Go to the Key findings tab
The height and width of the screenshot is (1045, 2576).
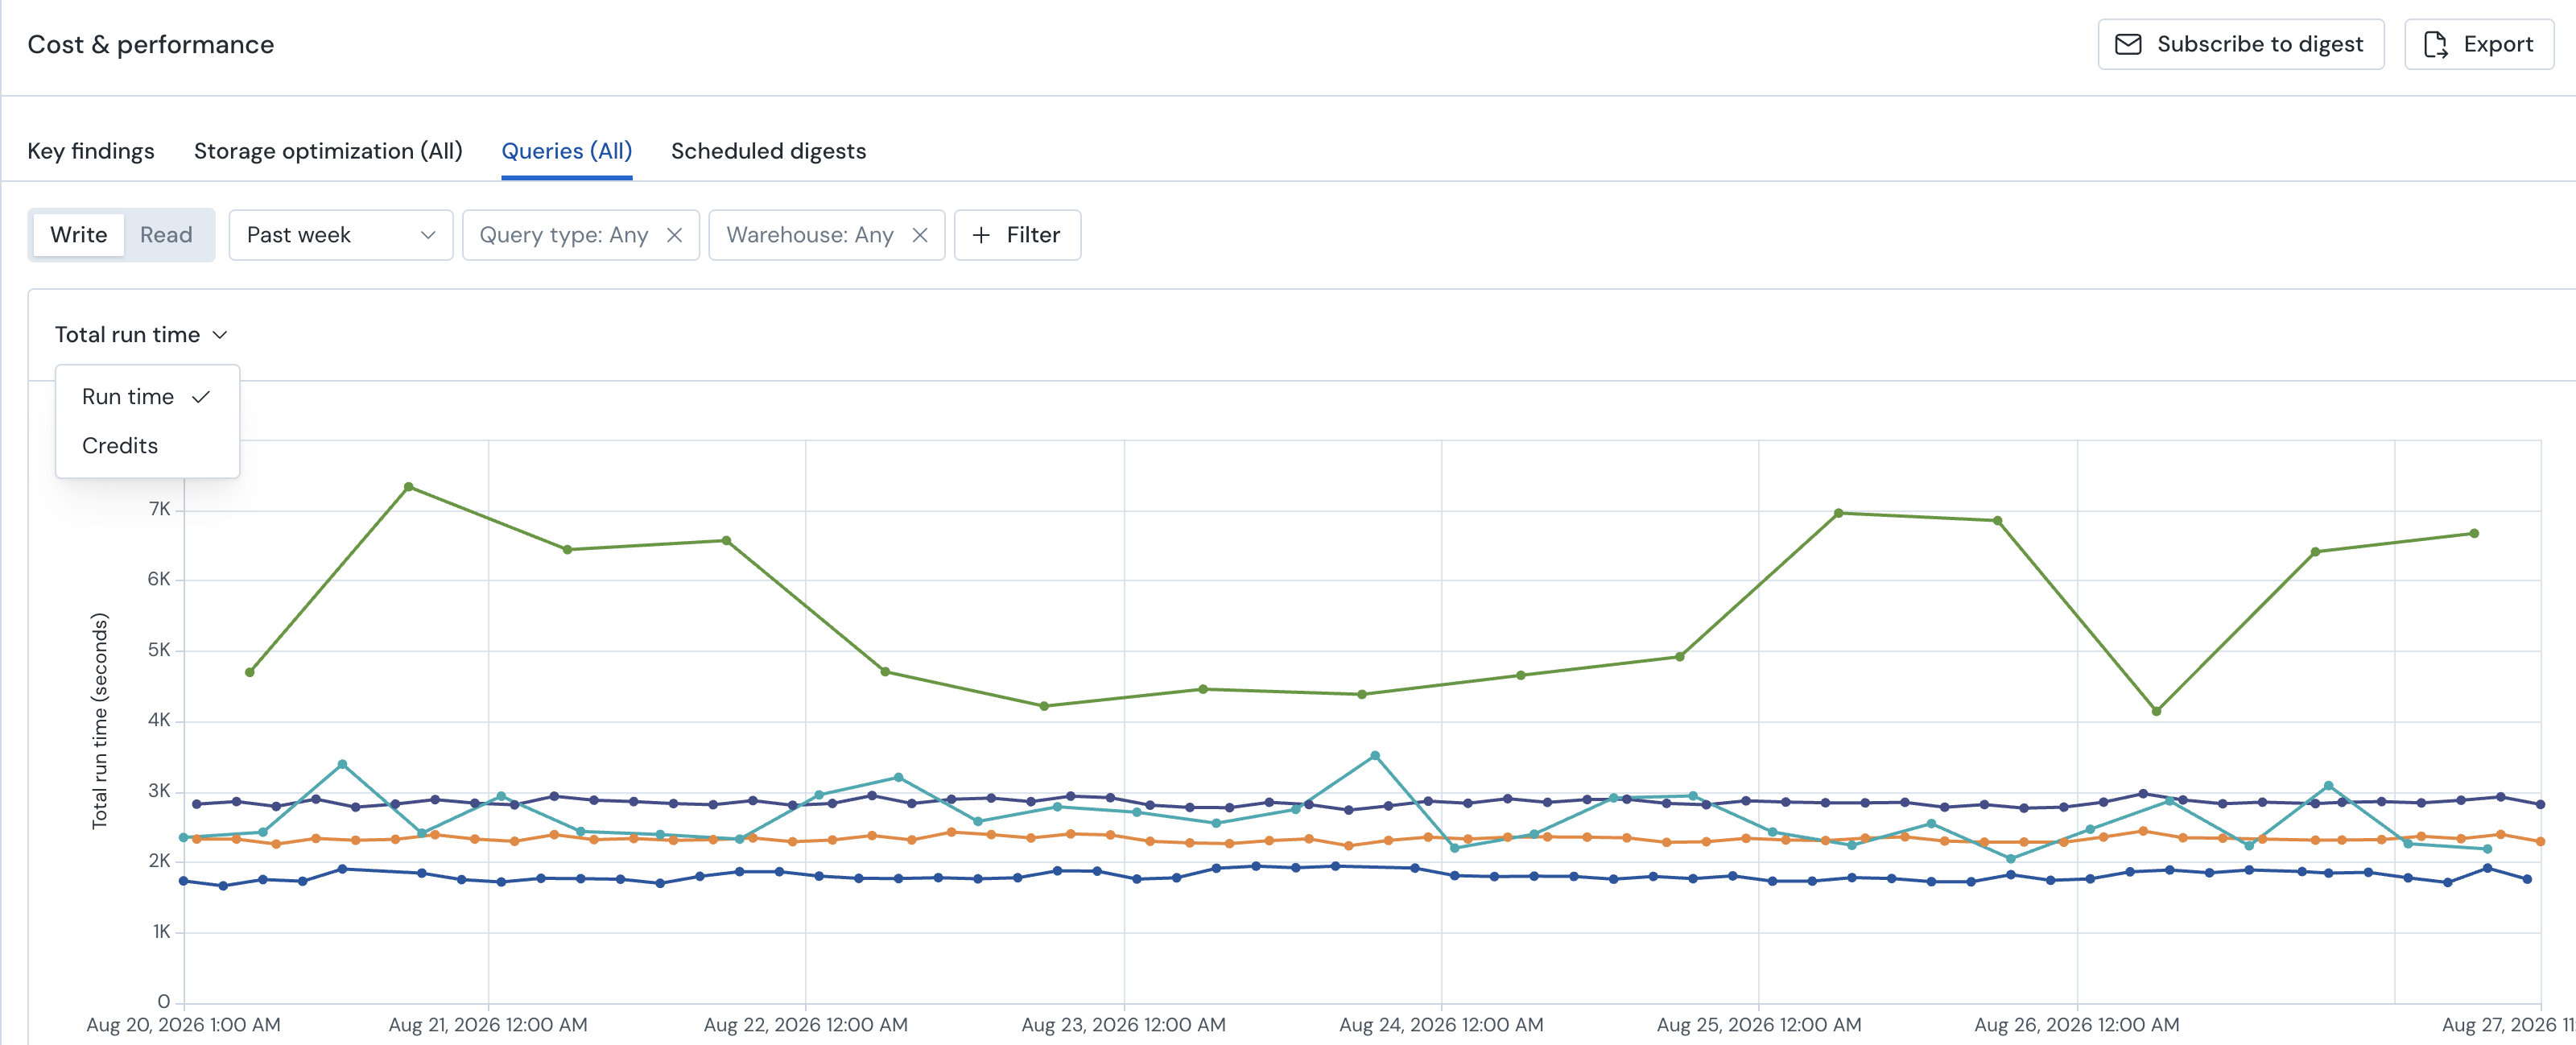tap(91, 151)
